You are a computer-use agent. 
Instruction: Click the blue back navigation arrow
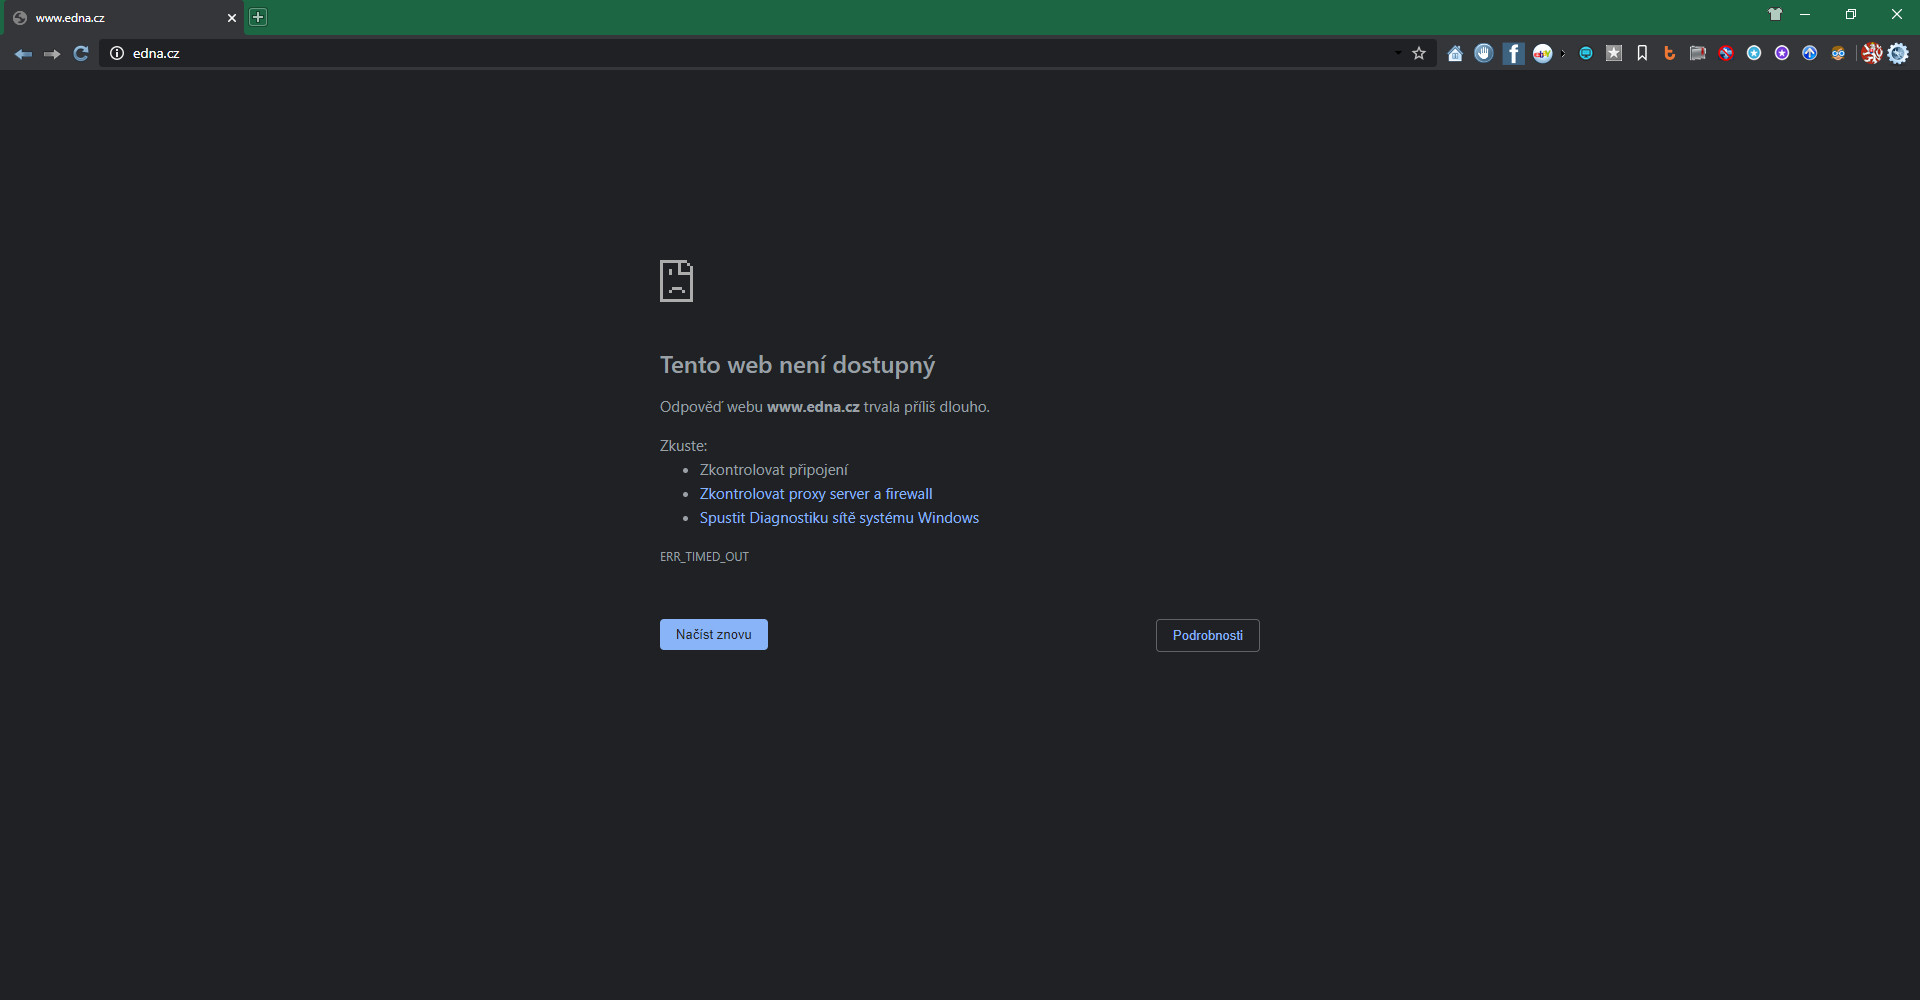[23, 54]
